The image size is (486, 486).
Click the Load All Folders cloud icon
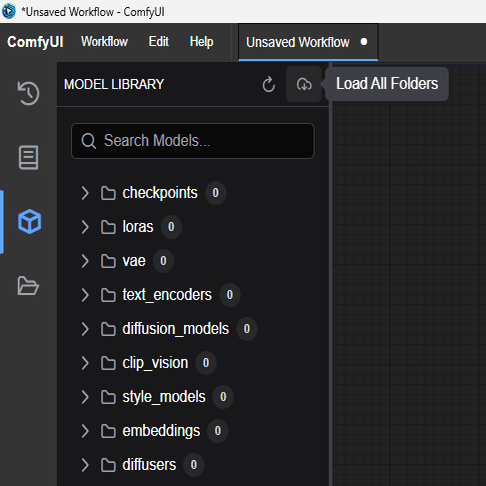304,84
